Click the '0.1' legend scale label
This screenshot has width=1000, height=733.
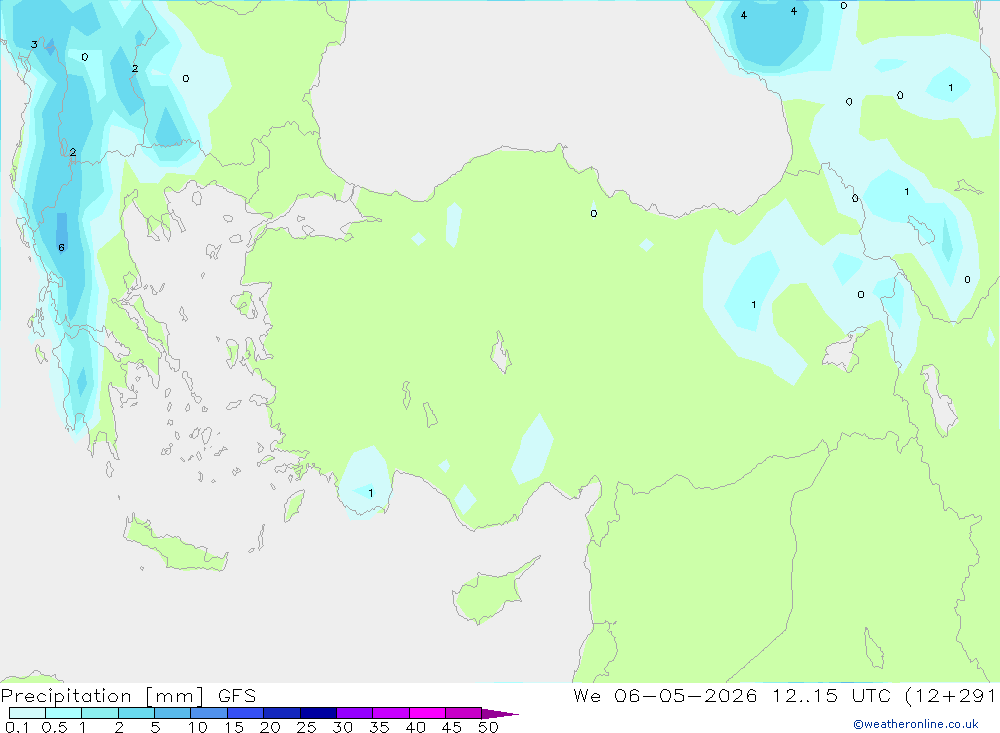17,727
